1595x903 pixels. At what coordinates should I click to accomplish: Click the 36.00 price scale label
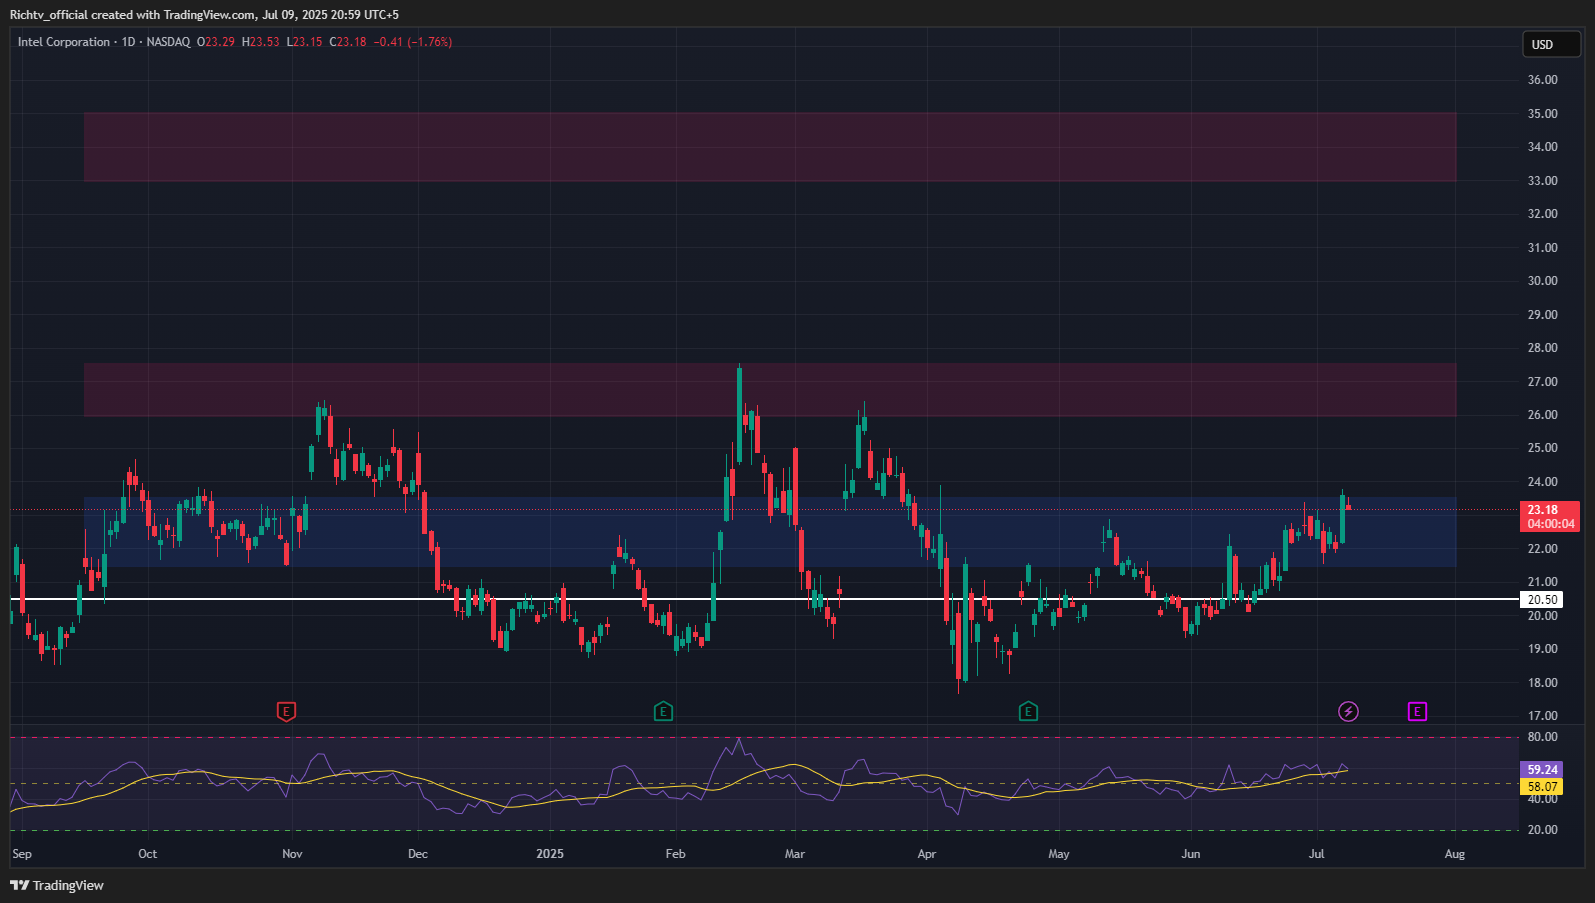tap(1543, 80)
